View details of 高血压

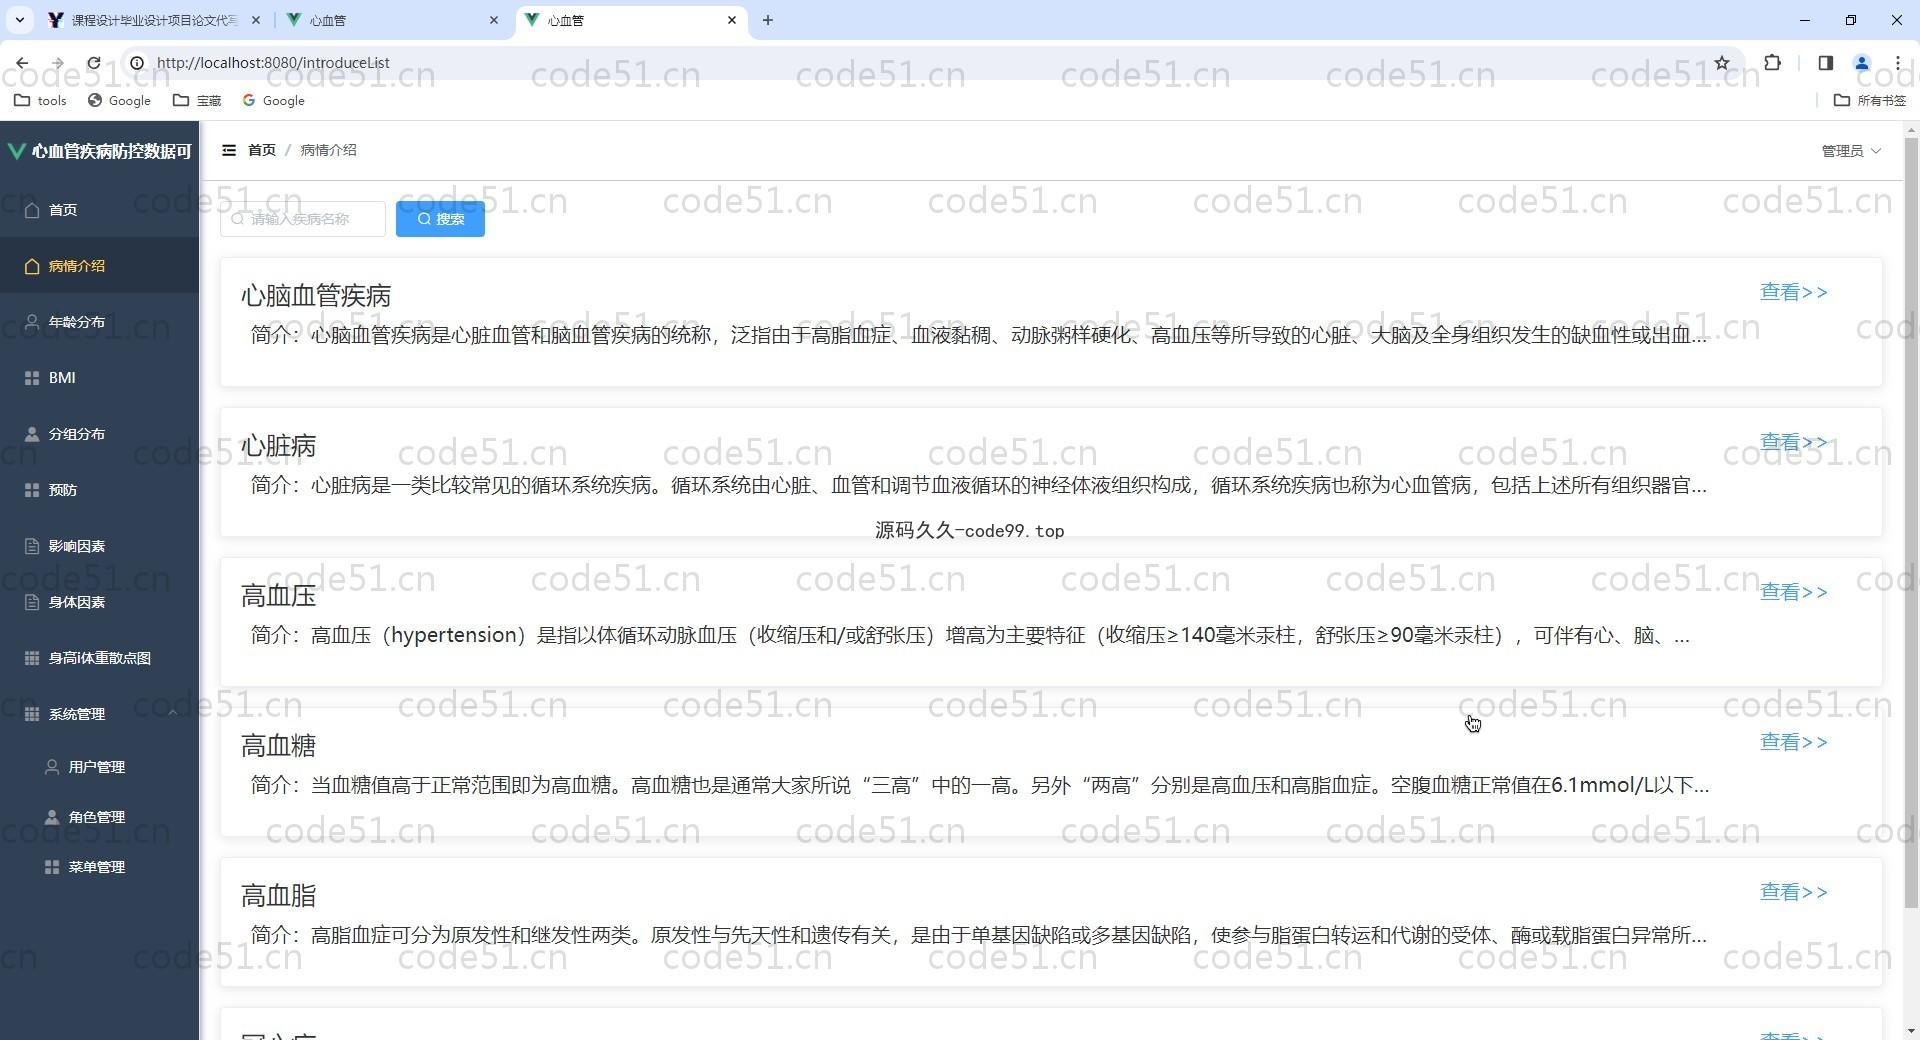[1793, 592]
